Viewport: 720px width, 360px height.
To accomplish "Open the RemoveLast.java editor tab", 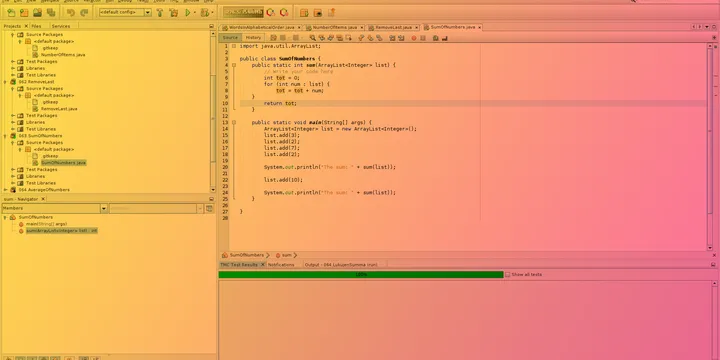I will point(394,28).
